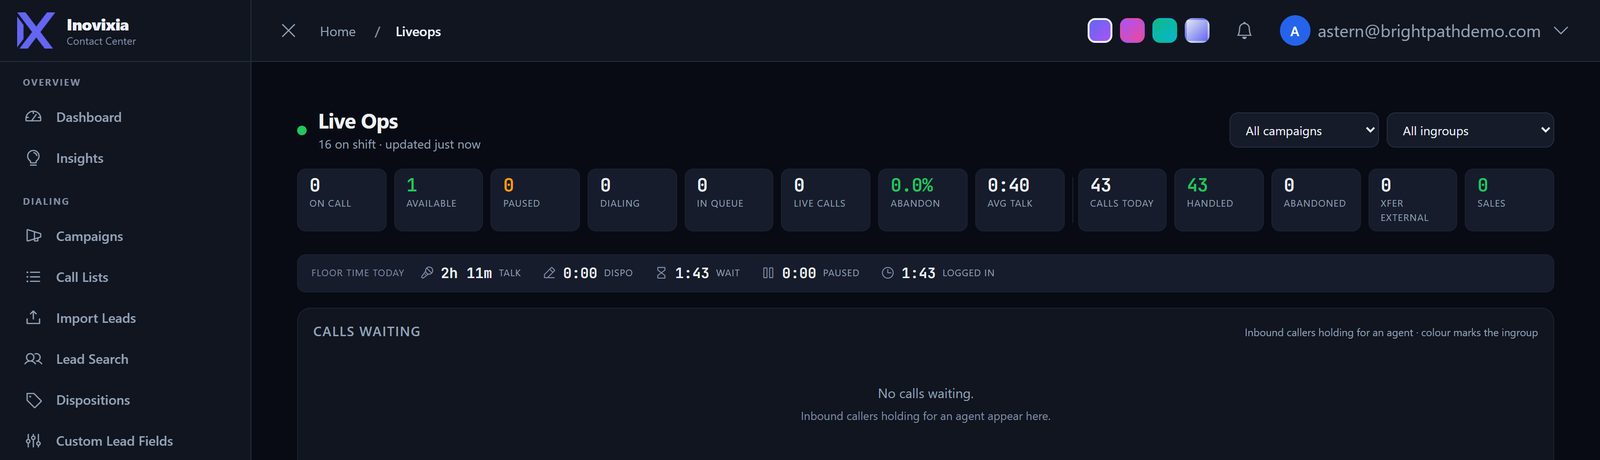Click '16 on shift · updated just now'

[399, 145]
